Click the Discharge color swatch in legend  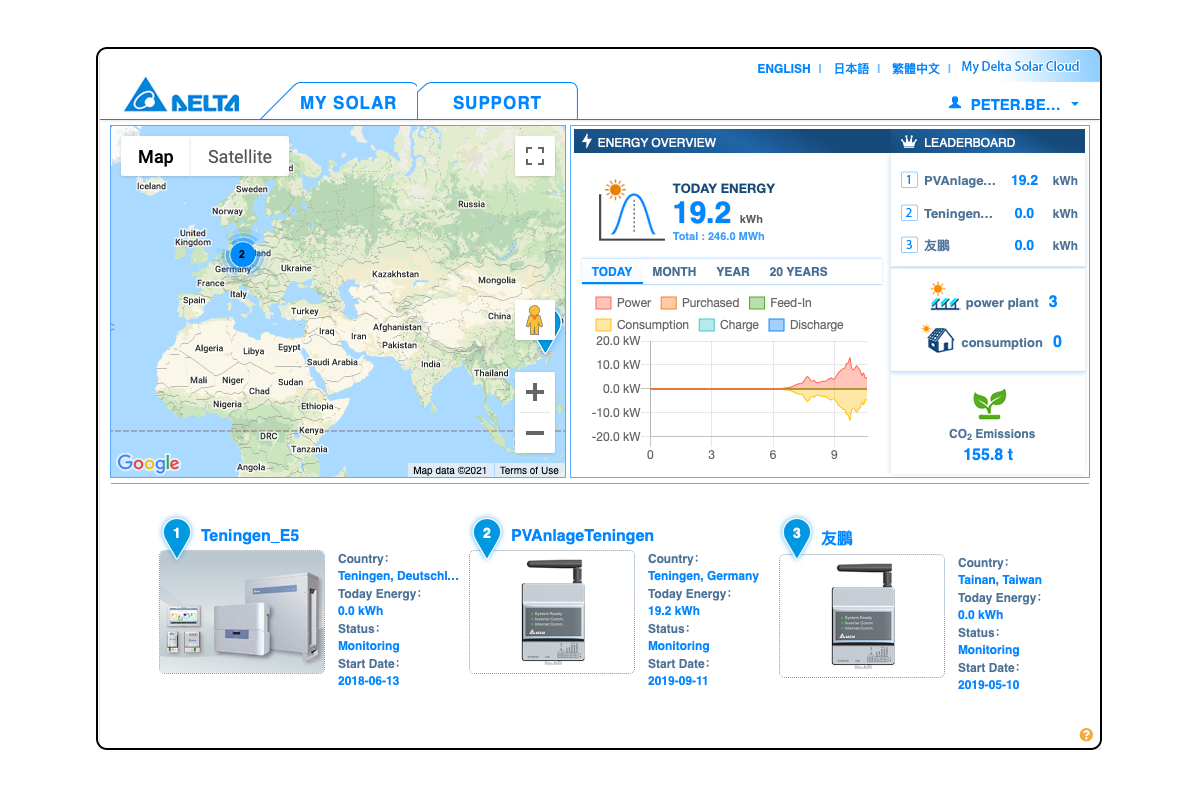(777, 325)
